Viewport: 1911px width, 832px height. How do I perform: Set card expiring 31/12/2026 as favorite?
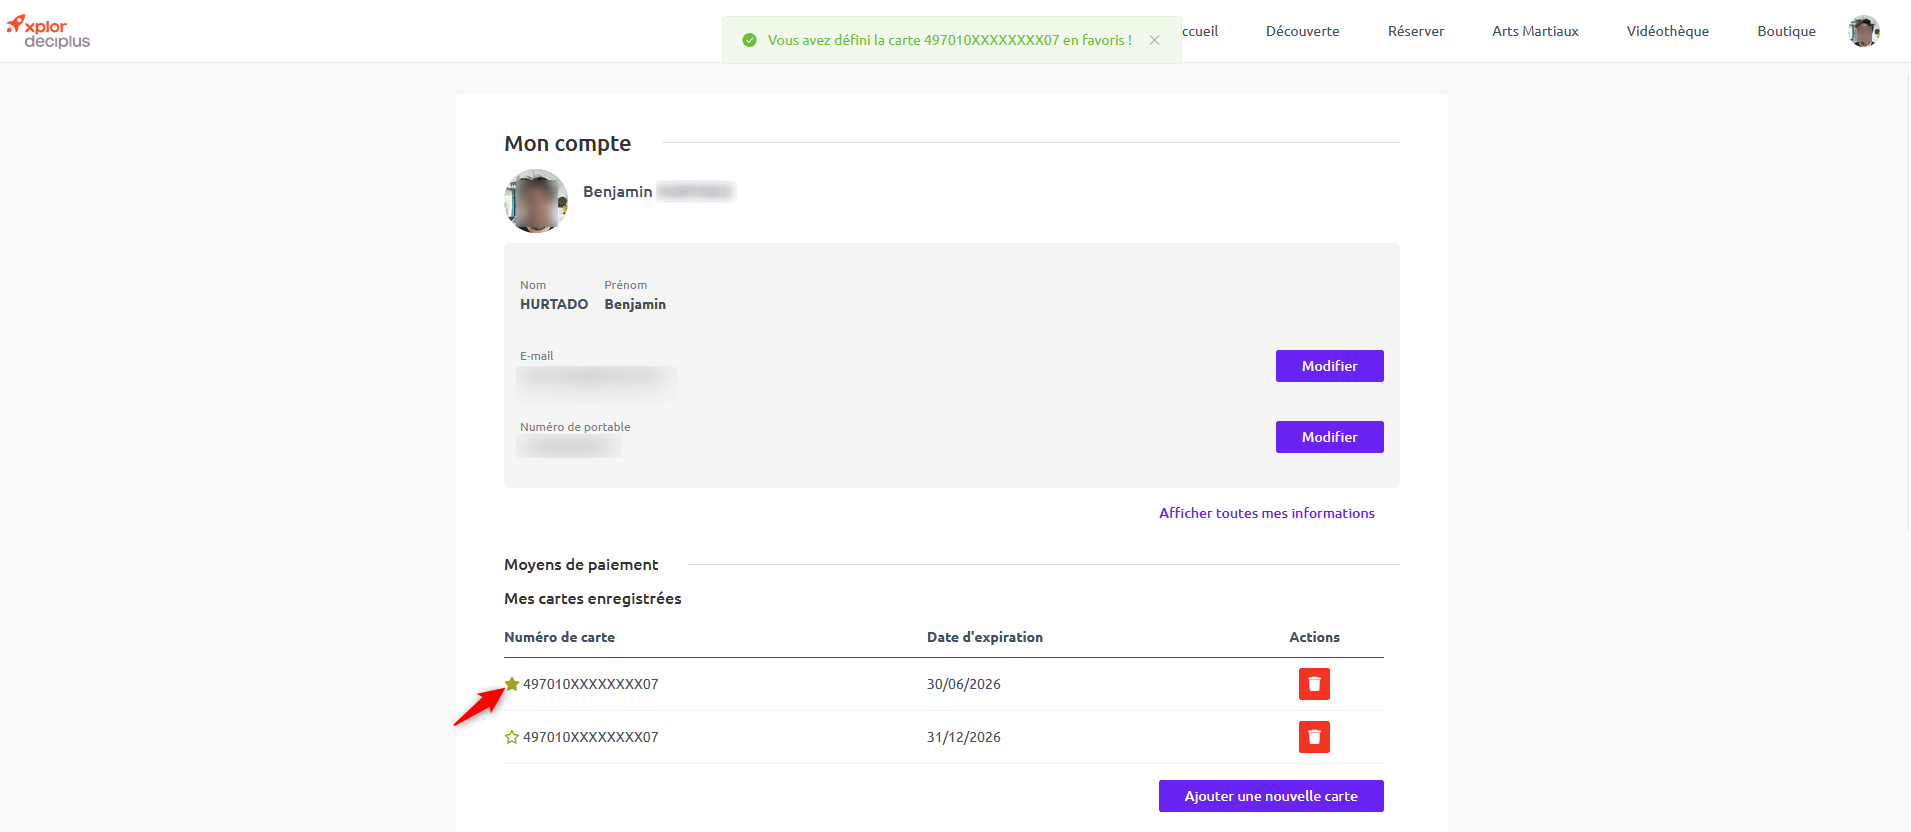click(x=512, y=737)
